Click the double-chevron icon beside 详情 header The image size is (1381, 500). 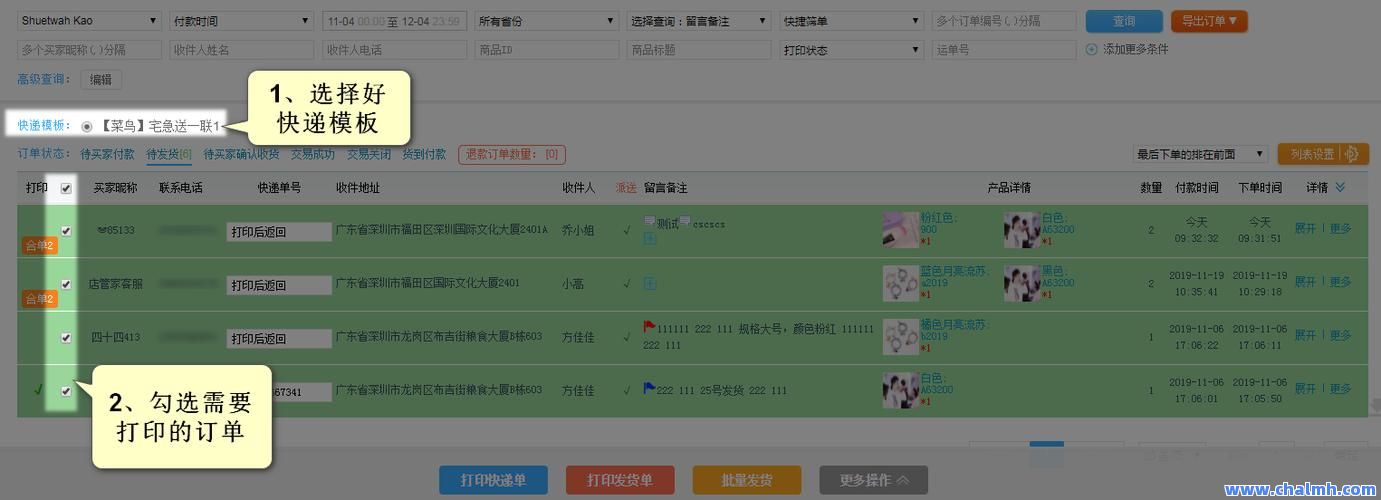pyautogui.click(x=1340, y=187)
